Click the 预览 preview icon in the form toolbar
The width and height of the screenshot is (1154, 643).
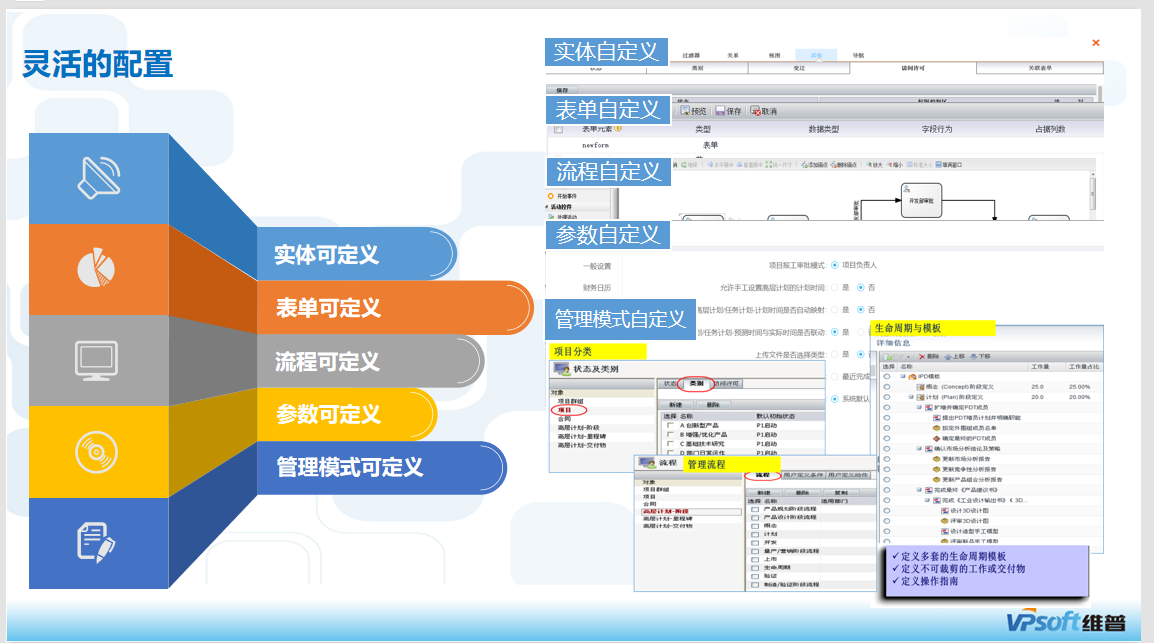click(684, 111)
